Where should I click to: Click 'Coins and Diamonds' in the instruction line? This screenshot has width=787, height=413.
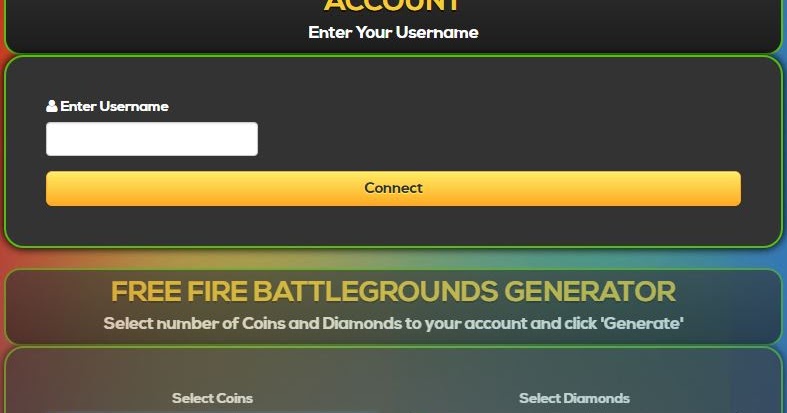(322, 323)
